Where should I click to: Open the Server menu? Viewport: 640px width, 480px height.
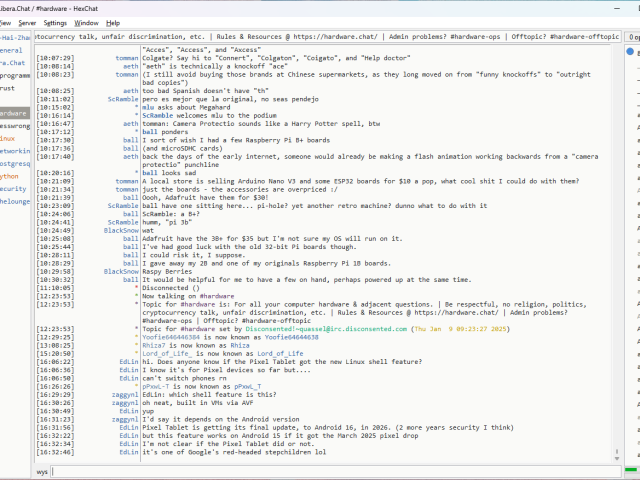pyautogui.click(x=27, y=22)
